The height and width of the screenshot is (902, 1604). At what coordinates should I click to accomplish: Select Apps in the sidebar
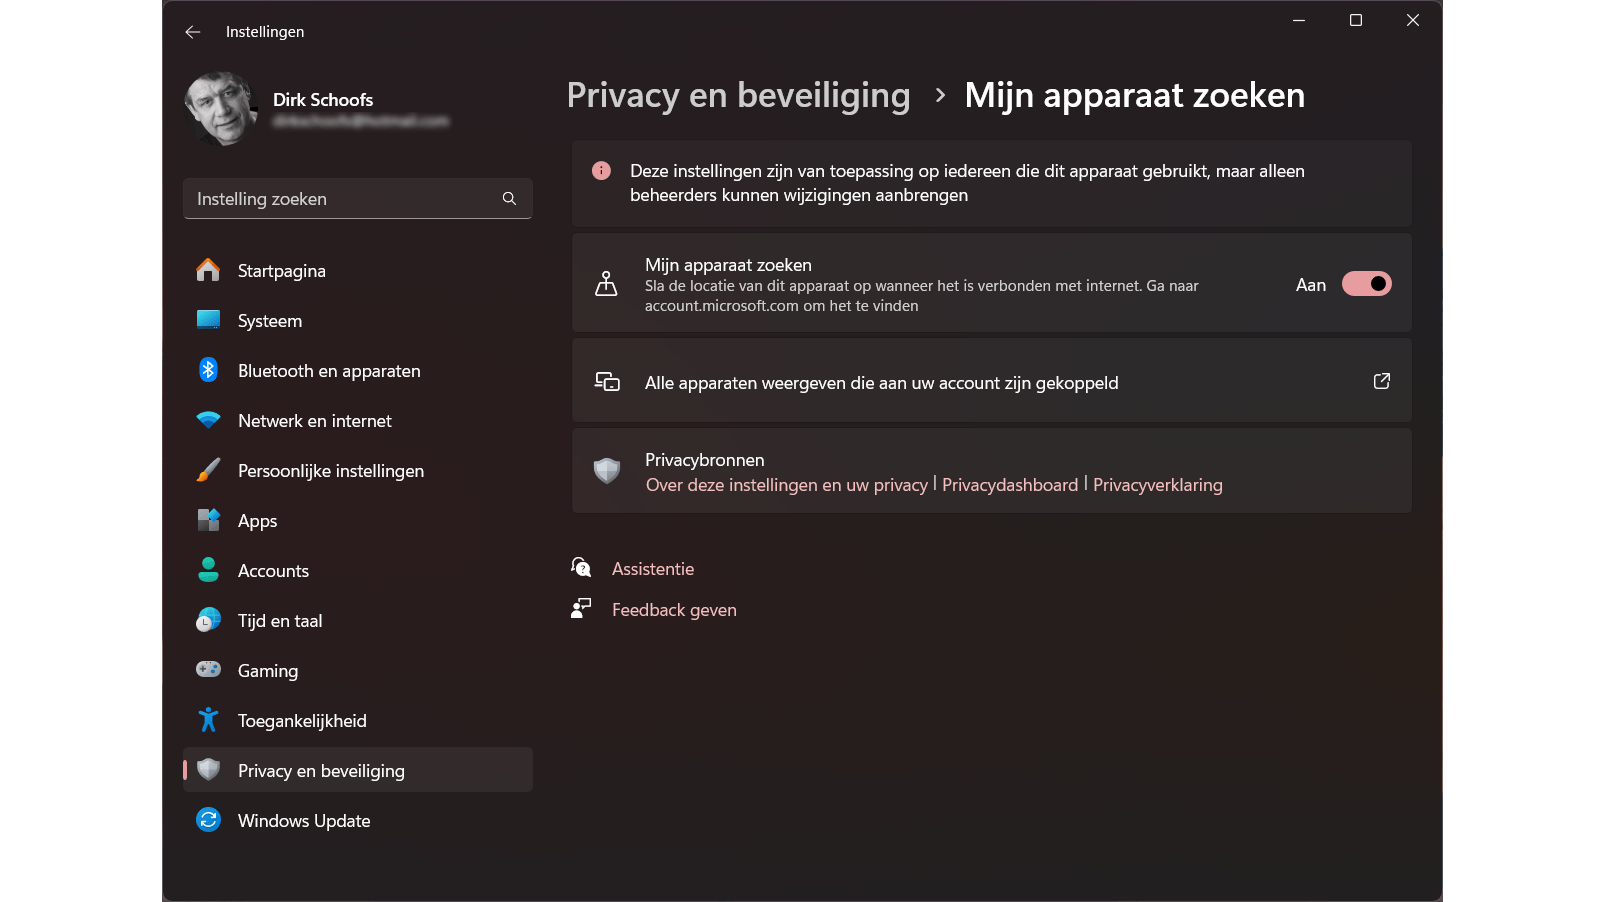257,521
